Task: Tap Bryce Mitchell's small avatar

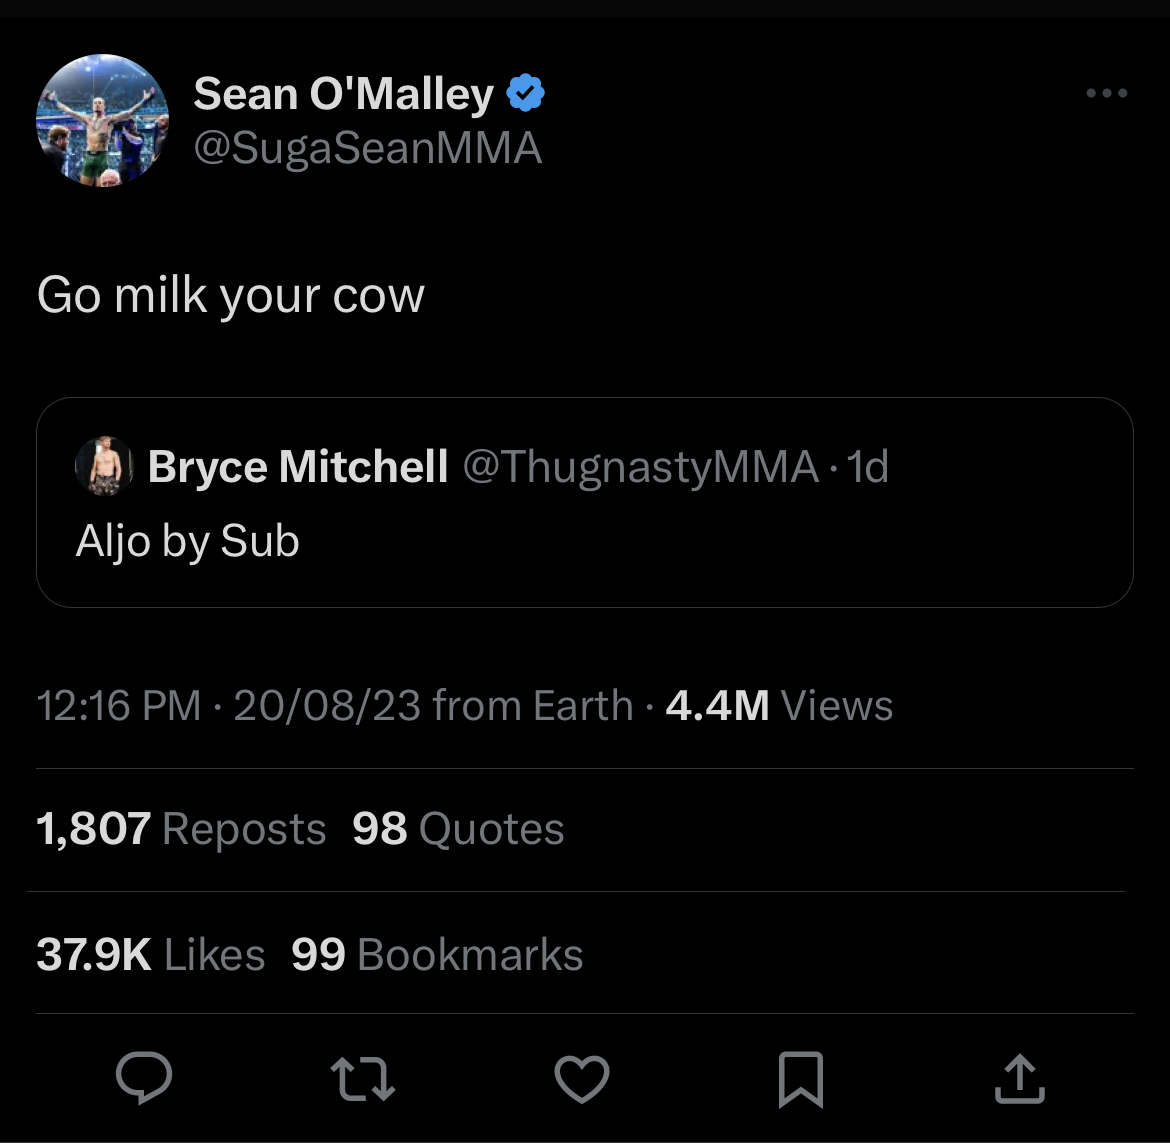Action: (x=104, y=466)
